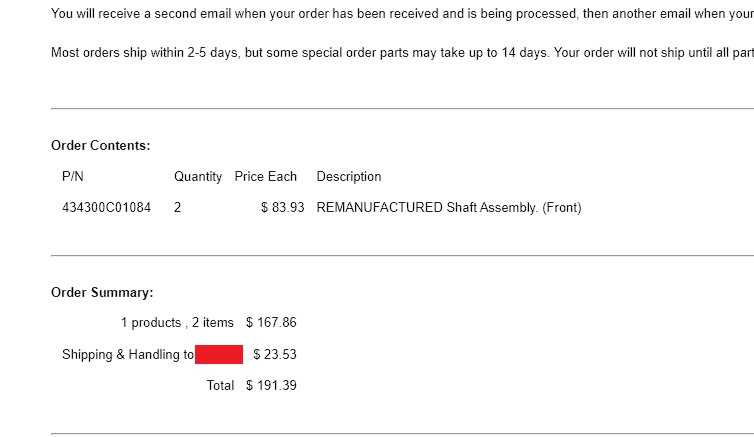Click the 'Most orders ship within 2-5 days' line
This screenshot has height=437, width=754.
pyautogui.click(x=402, y=52)
